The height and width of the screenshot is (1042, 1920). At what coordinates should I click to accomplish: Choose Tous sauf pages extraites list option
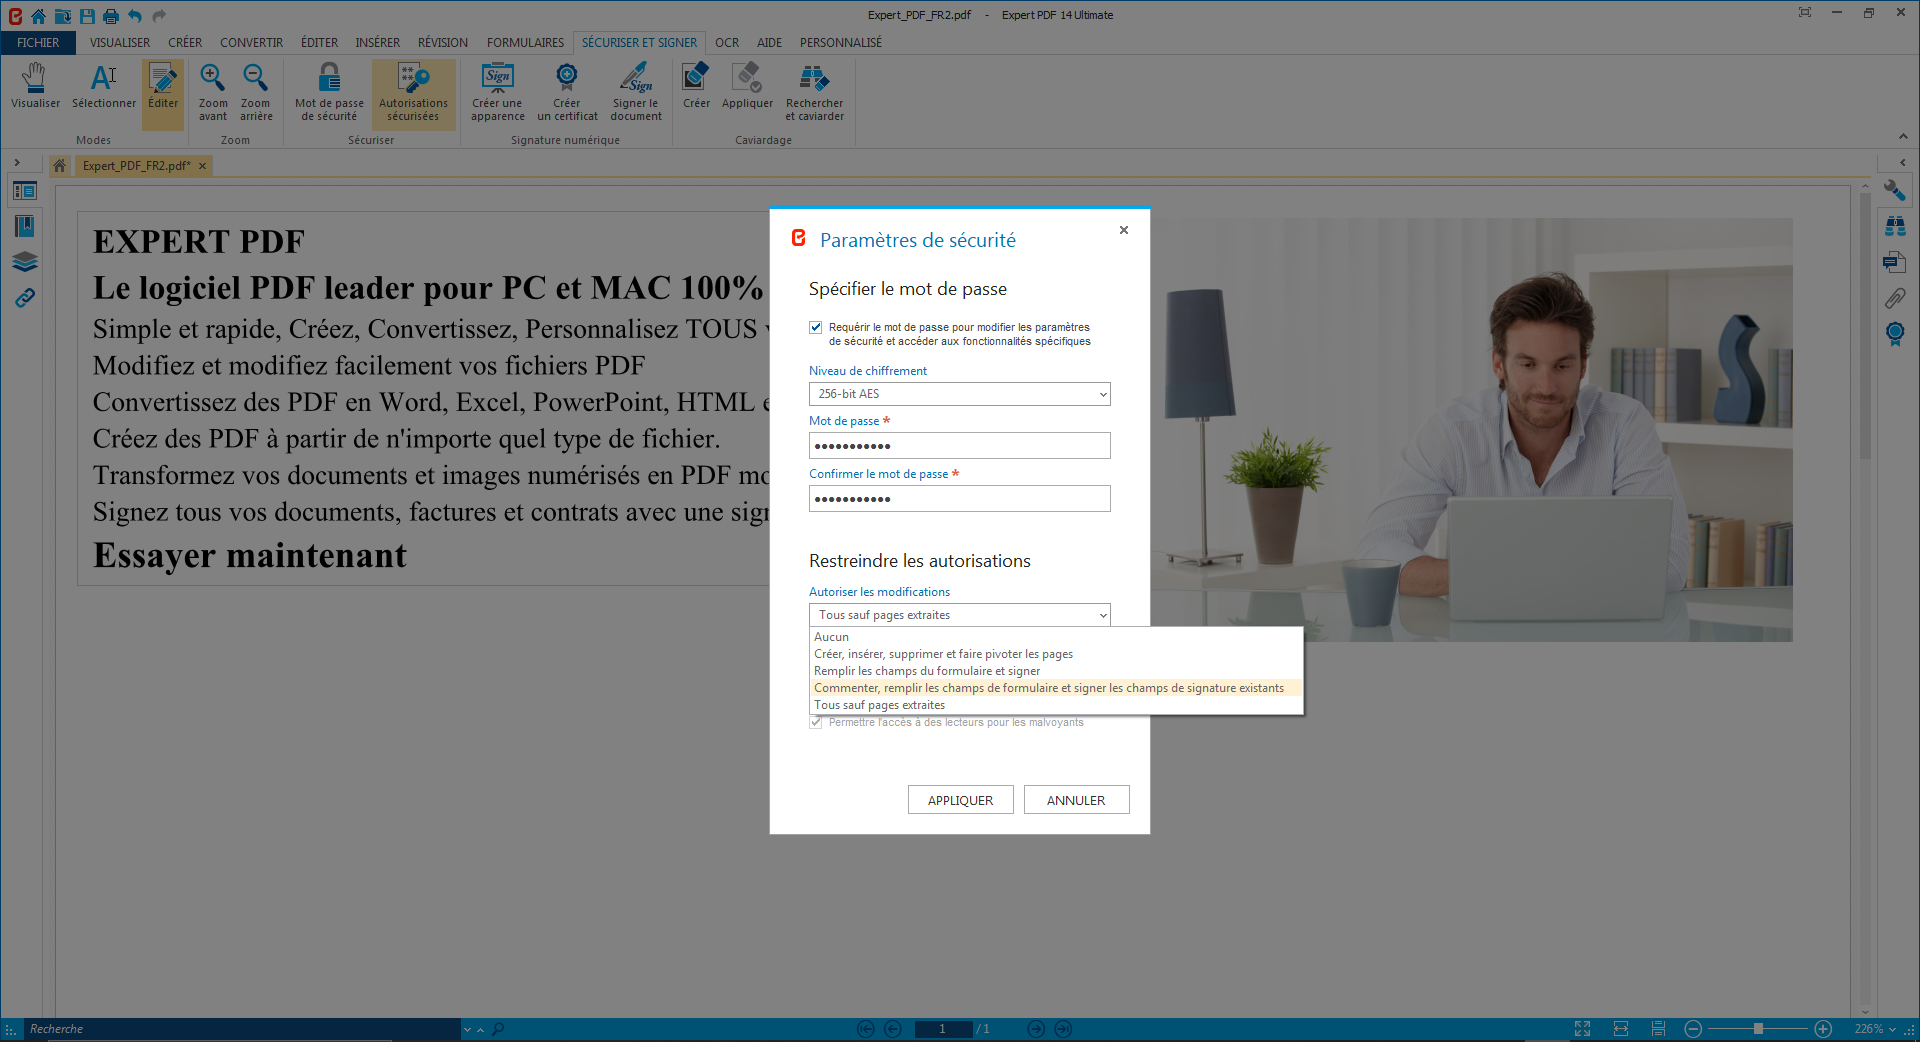click(1056, 705)
